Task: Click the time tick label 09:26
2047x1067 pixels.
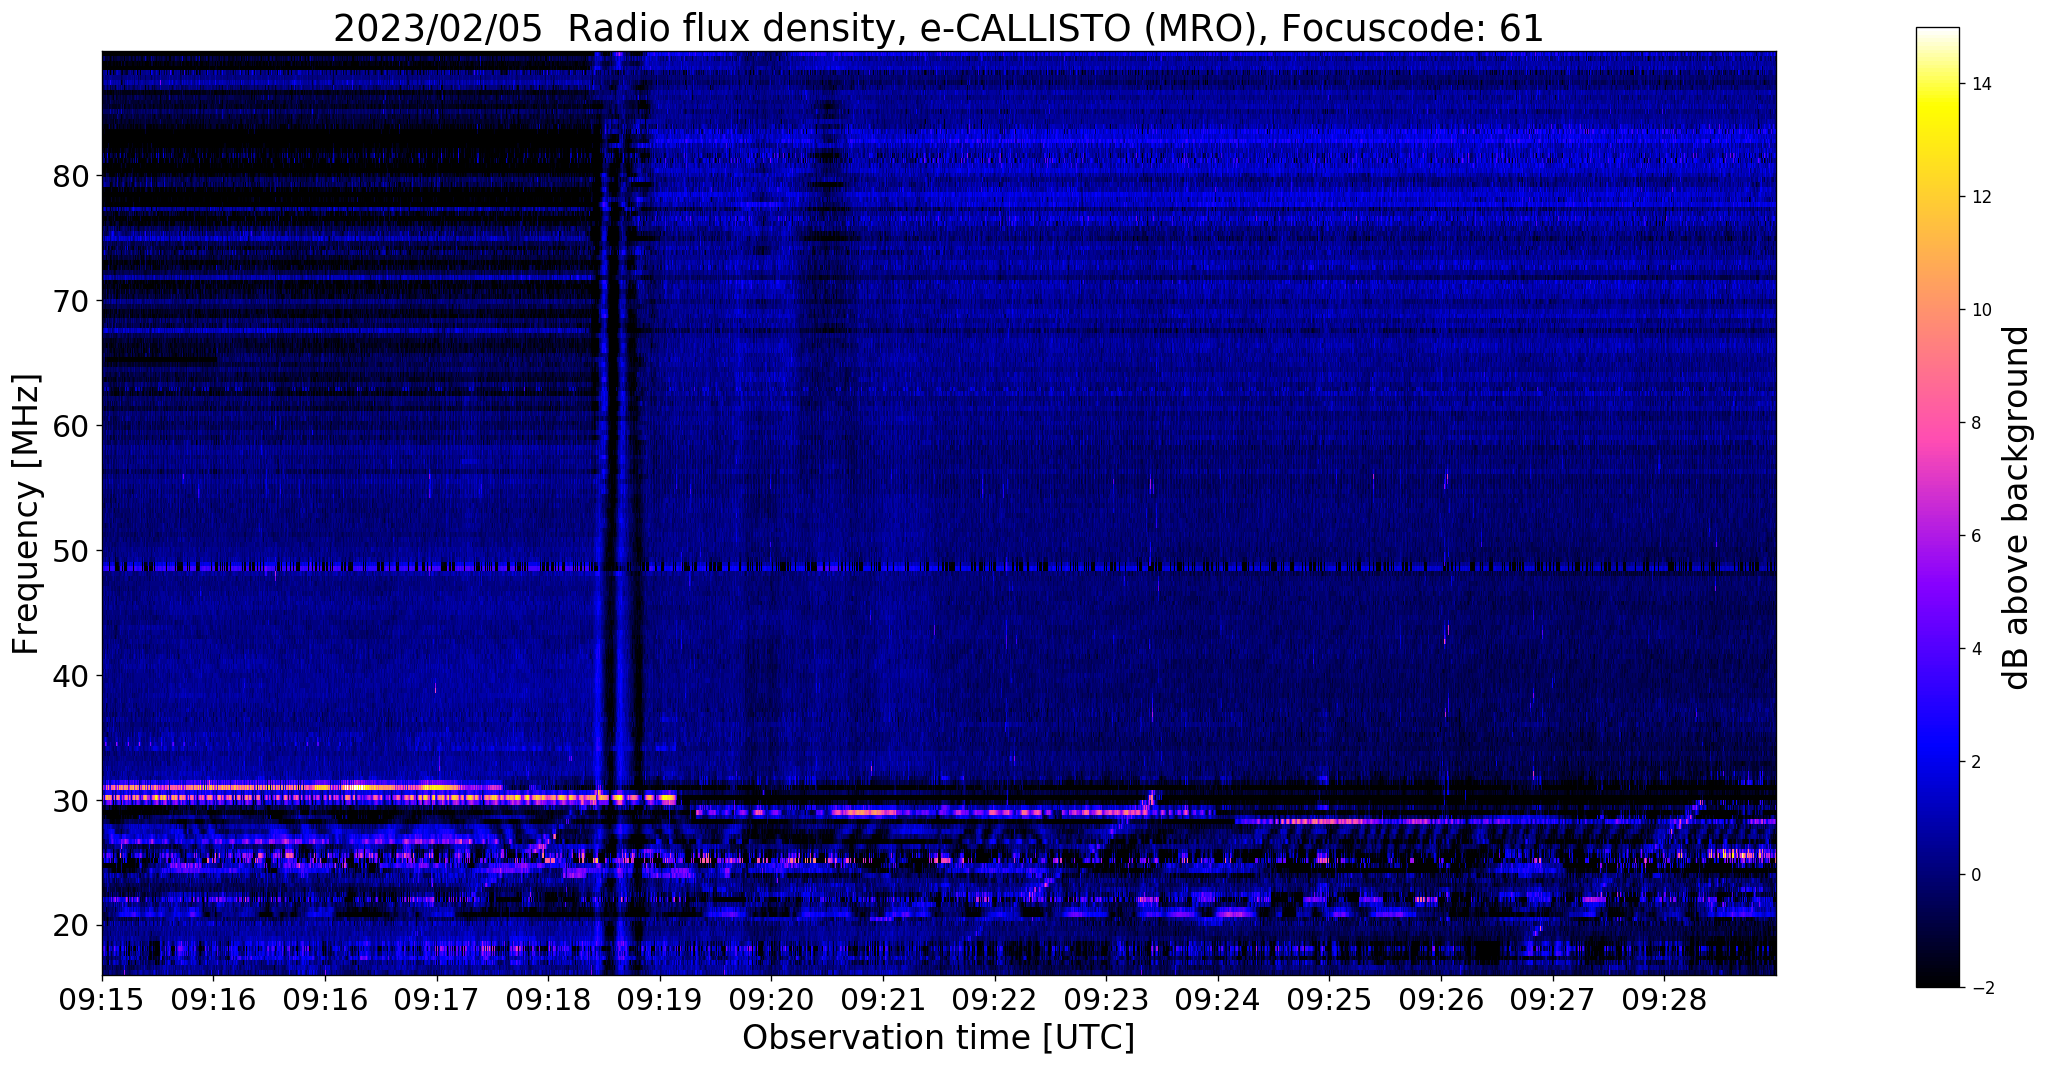Action: (1441, 1001)
